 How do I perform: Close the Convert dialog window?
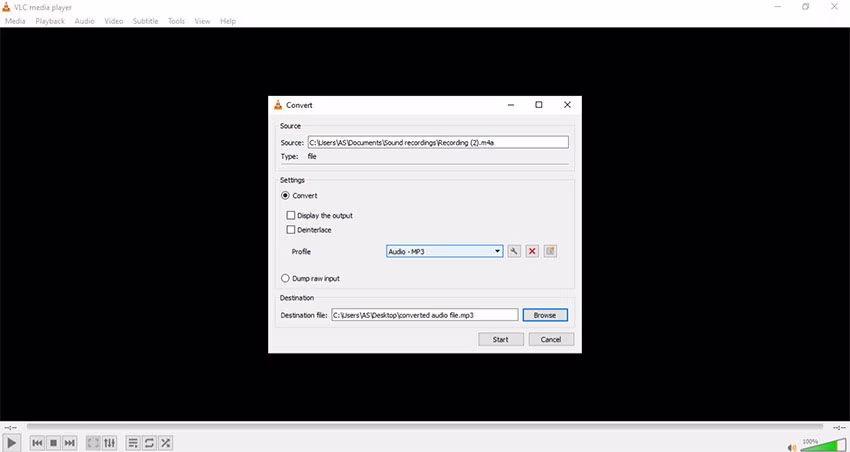[567, 105]
